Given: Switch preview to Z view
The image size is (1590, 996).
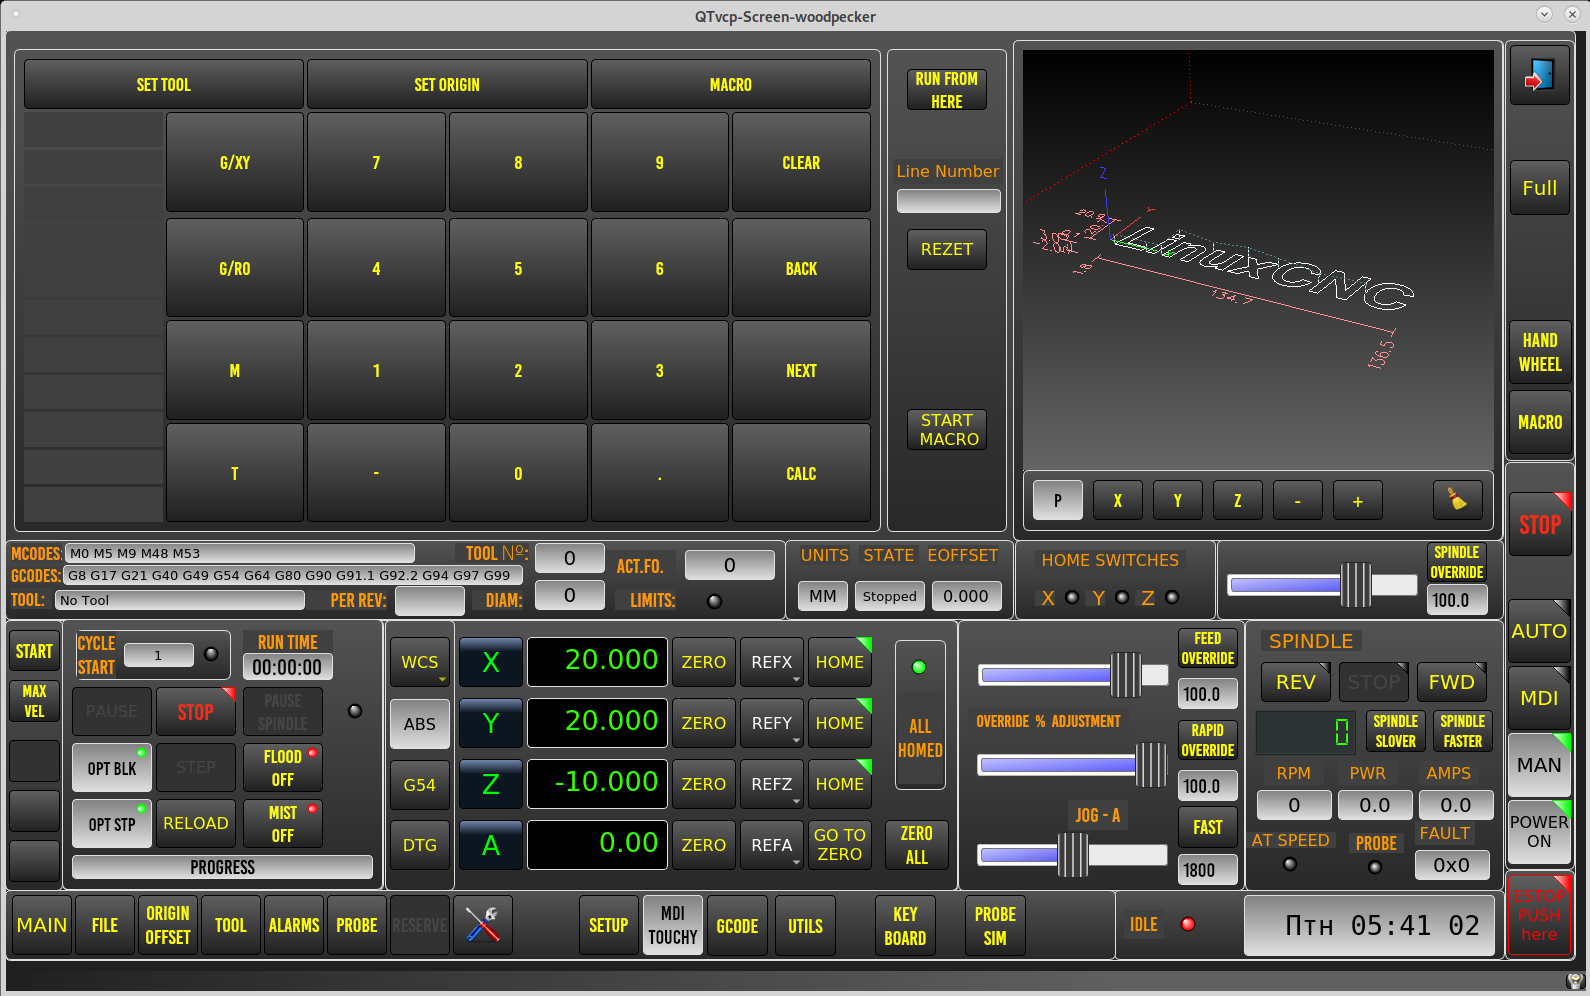Looking at the screenshot, I should 1237,500.
